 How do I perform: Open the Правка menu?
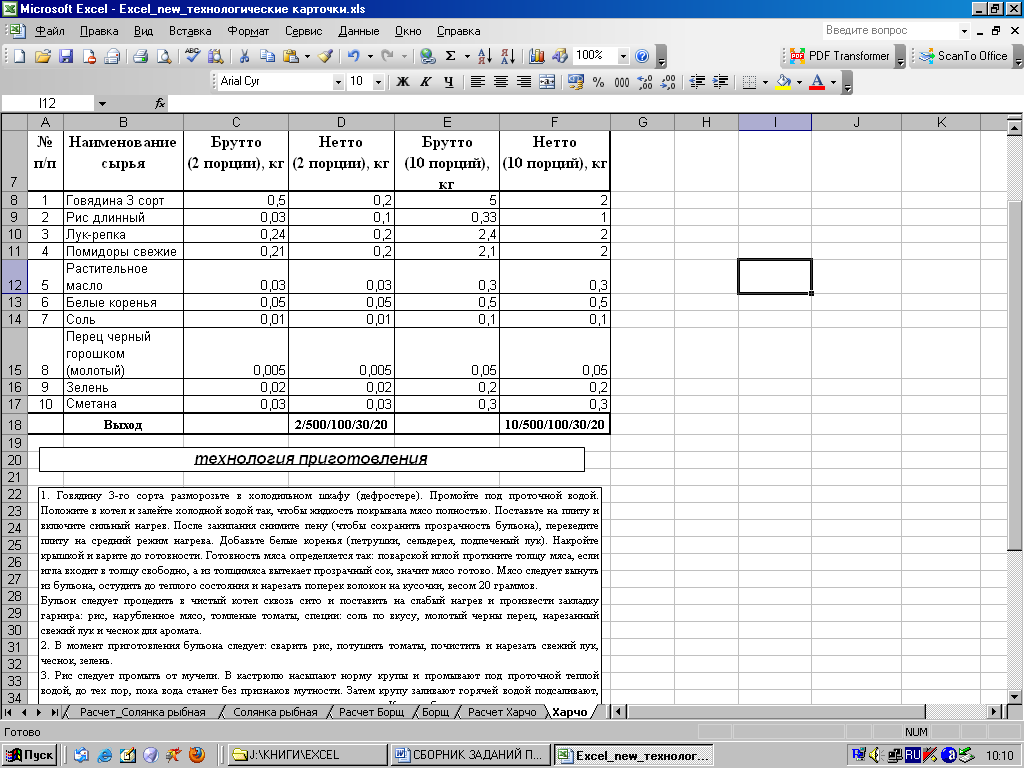coord(99,31)
